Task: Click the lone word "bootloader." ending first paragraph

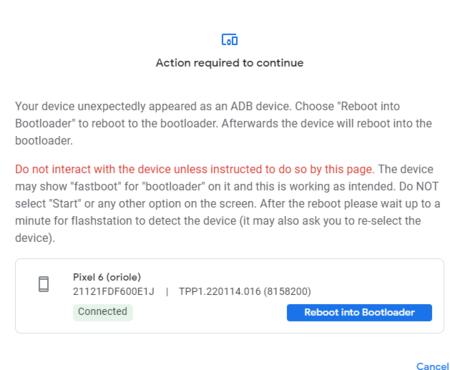Action: coord(44,141)
